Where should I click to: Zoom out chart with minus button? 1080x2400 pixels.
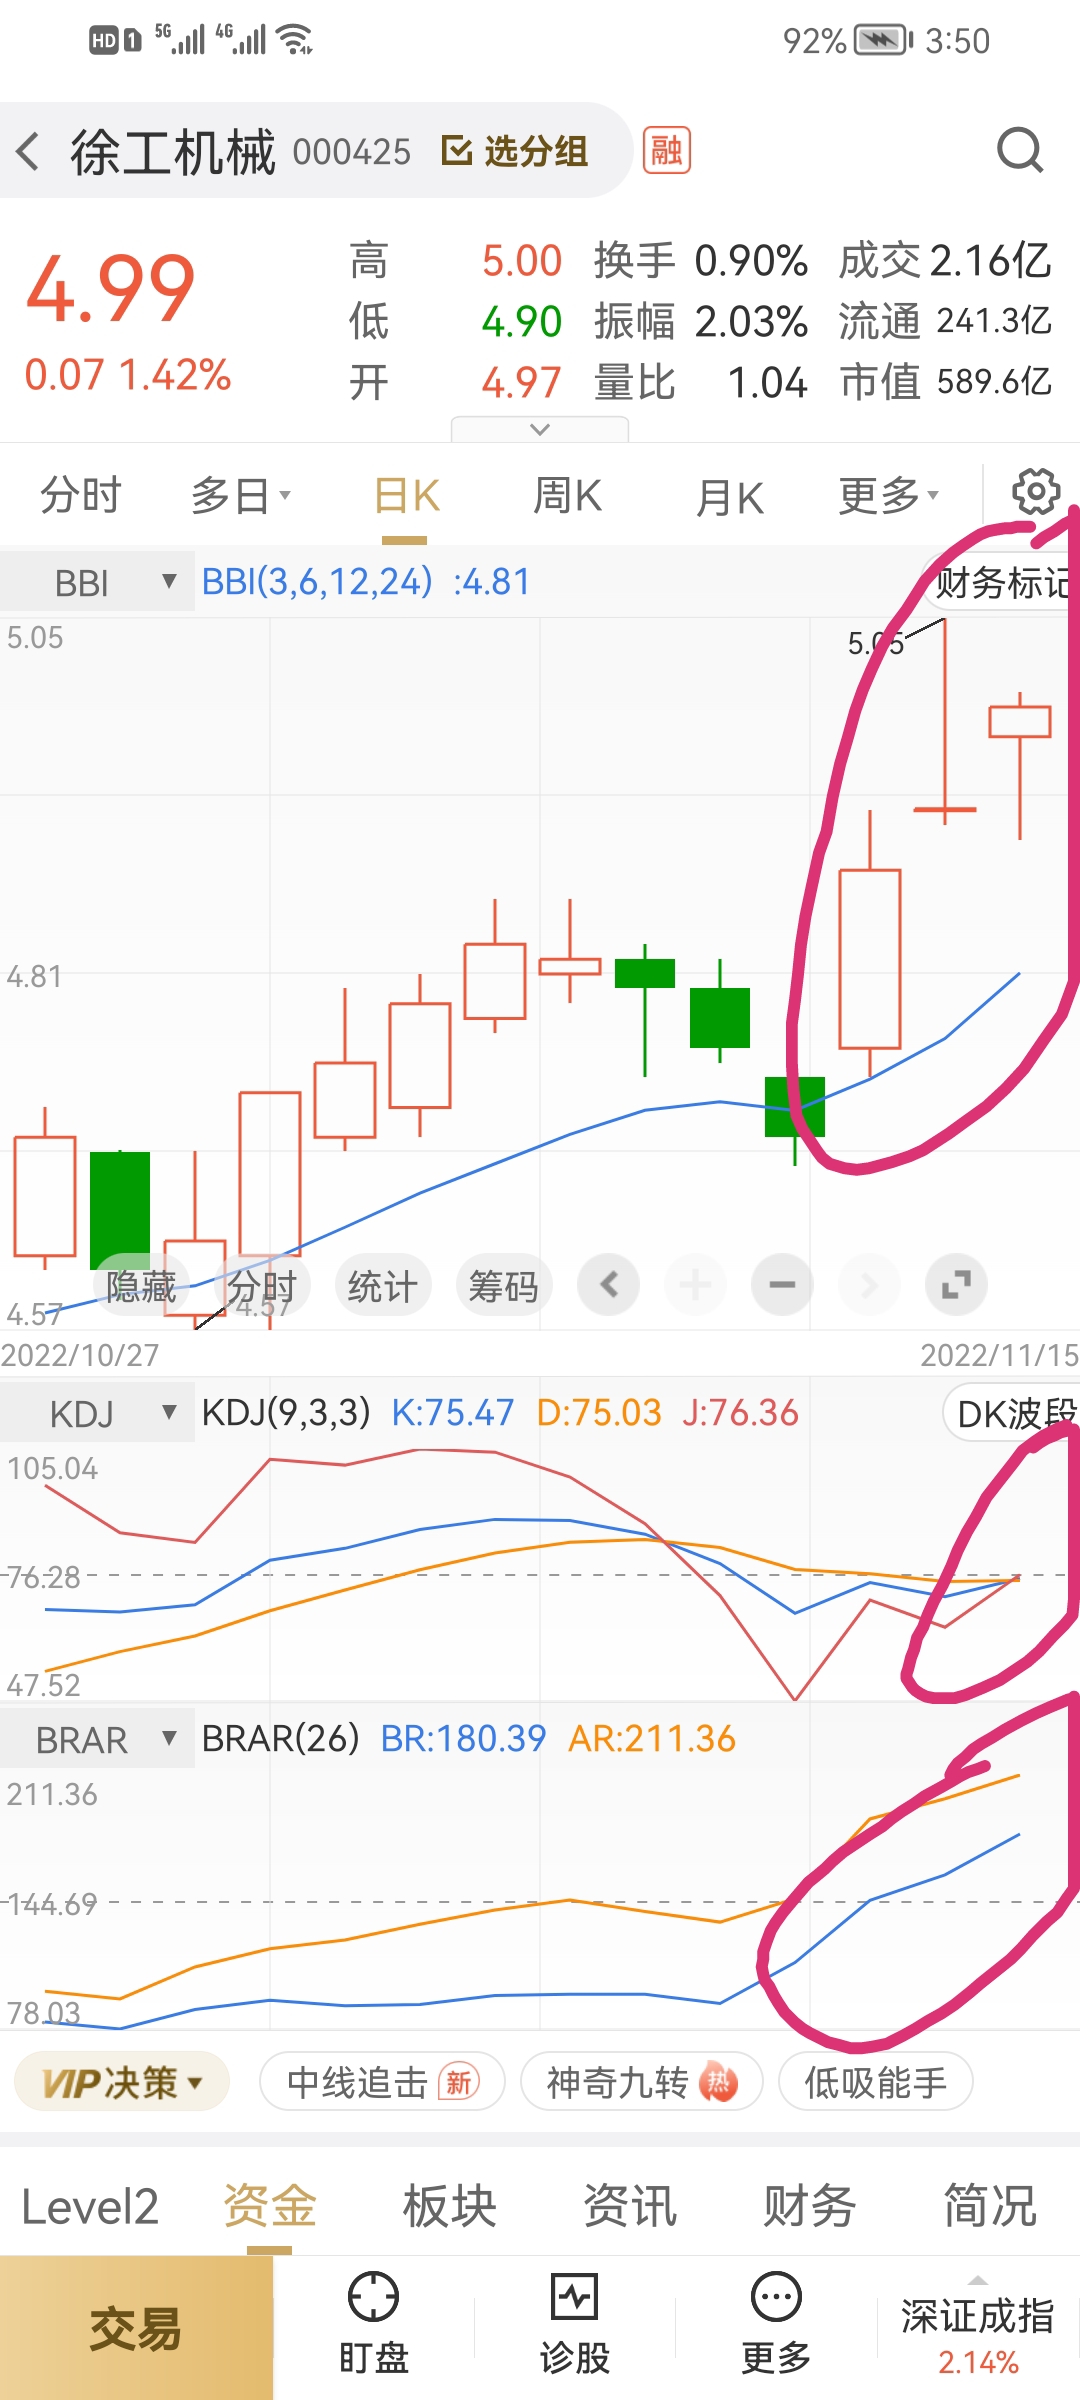coord(782,1284)
